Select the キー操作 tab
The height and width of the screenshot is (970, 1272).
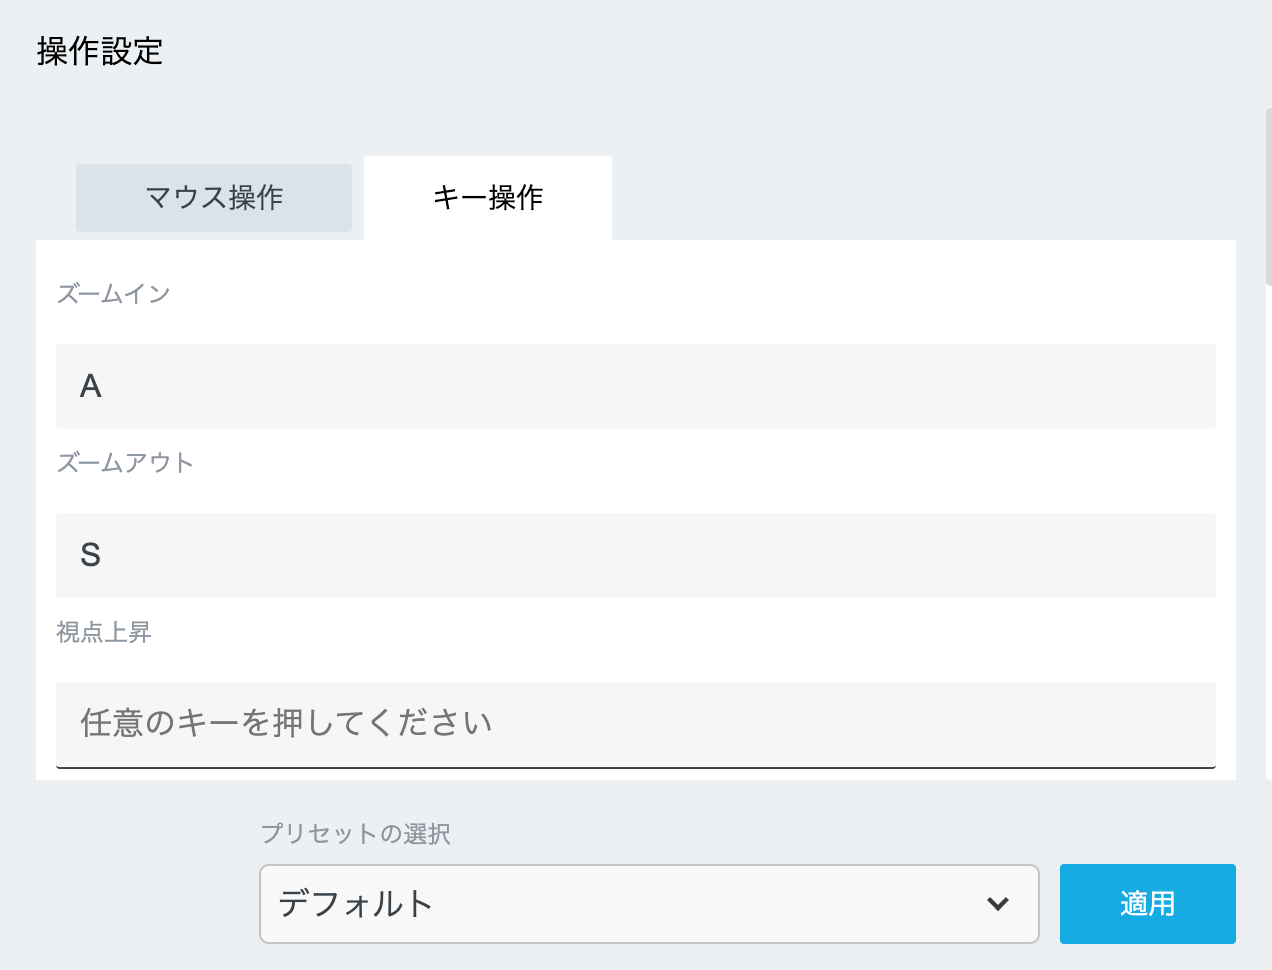coord(487,197)
